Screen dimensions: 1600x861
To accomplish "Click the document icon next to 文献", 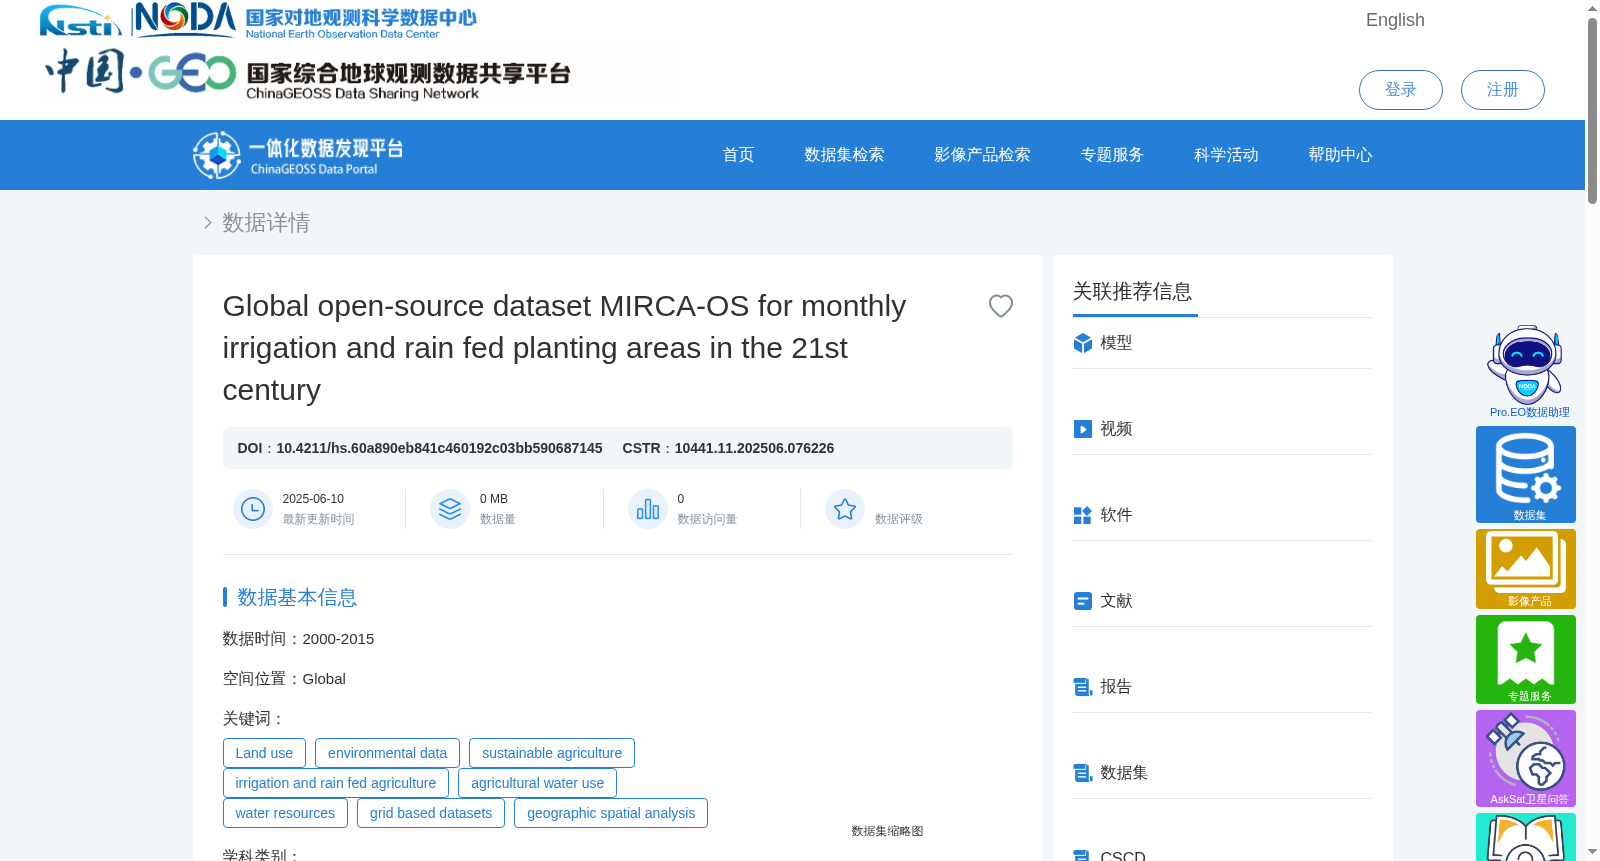I will (x=1082, y=601).
